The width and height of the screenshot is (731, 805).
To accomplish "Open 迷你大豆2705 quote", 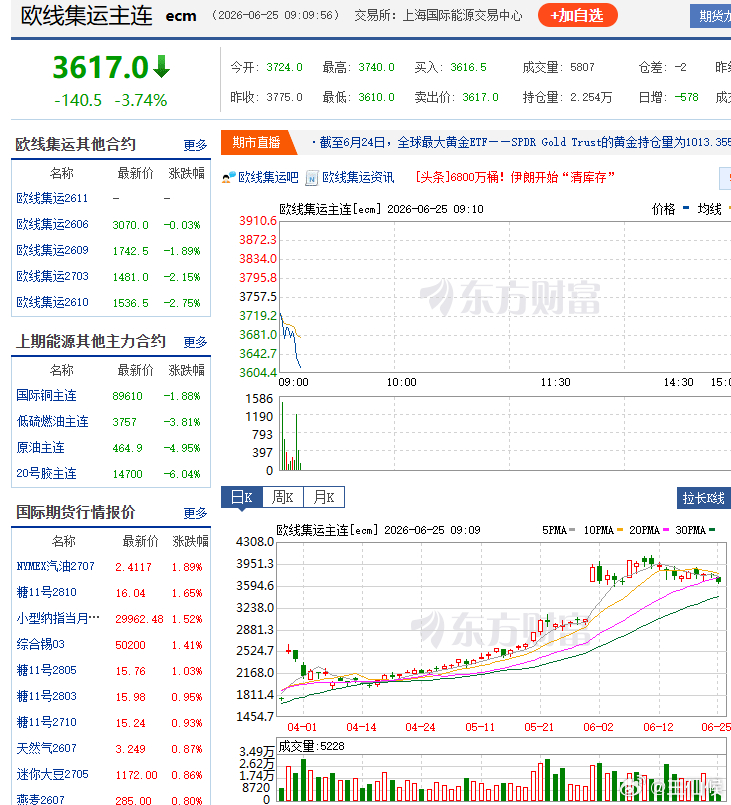I will (52, 774).
